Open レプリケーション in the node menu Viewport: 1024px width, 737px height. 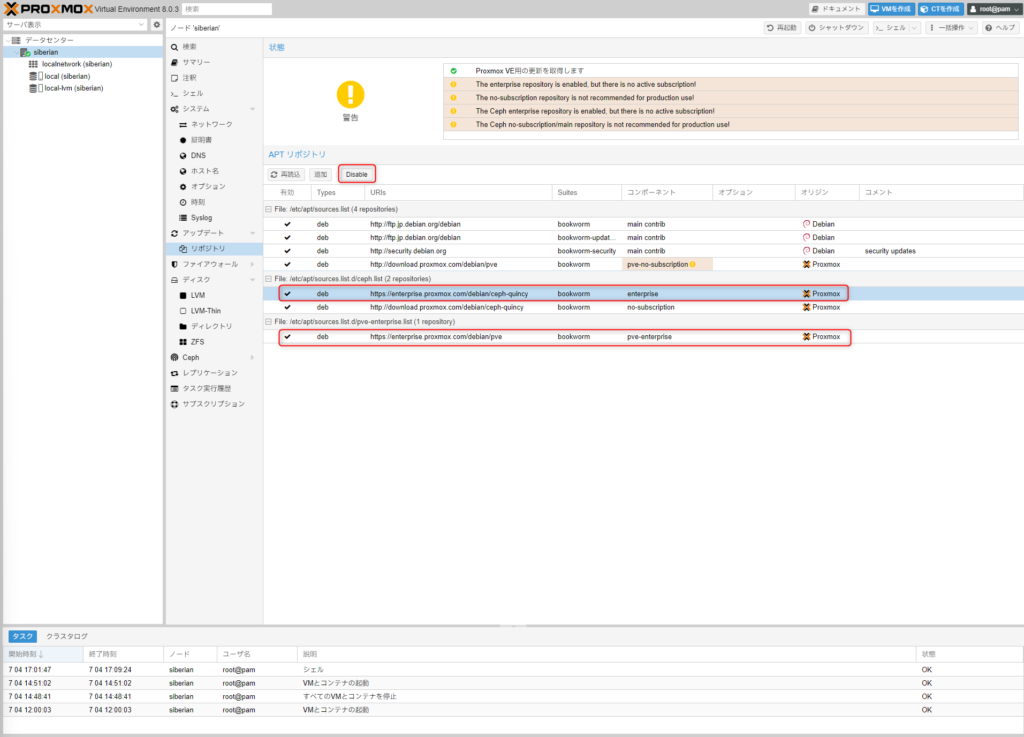[214, 373]
